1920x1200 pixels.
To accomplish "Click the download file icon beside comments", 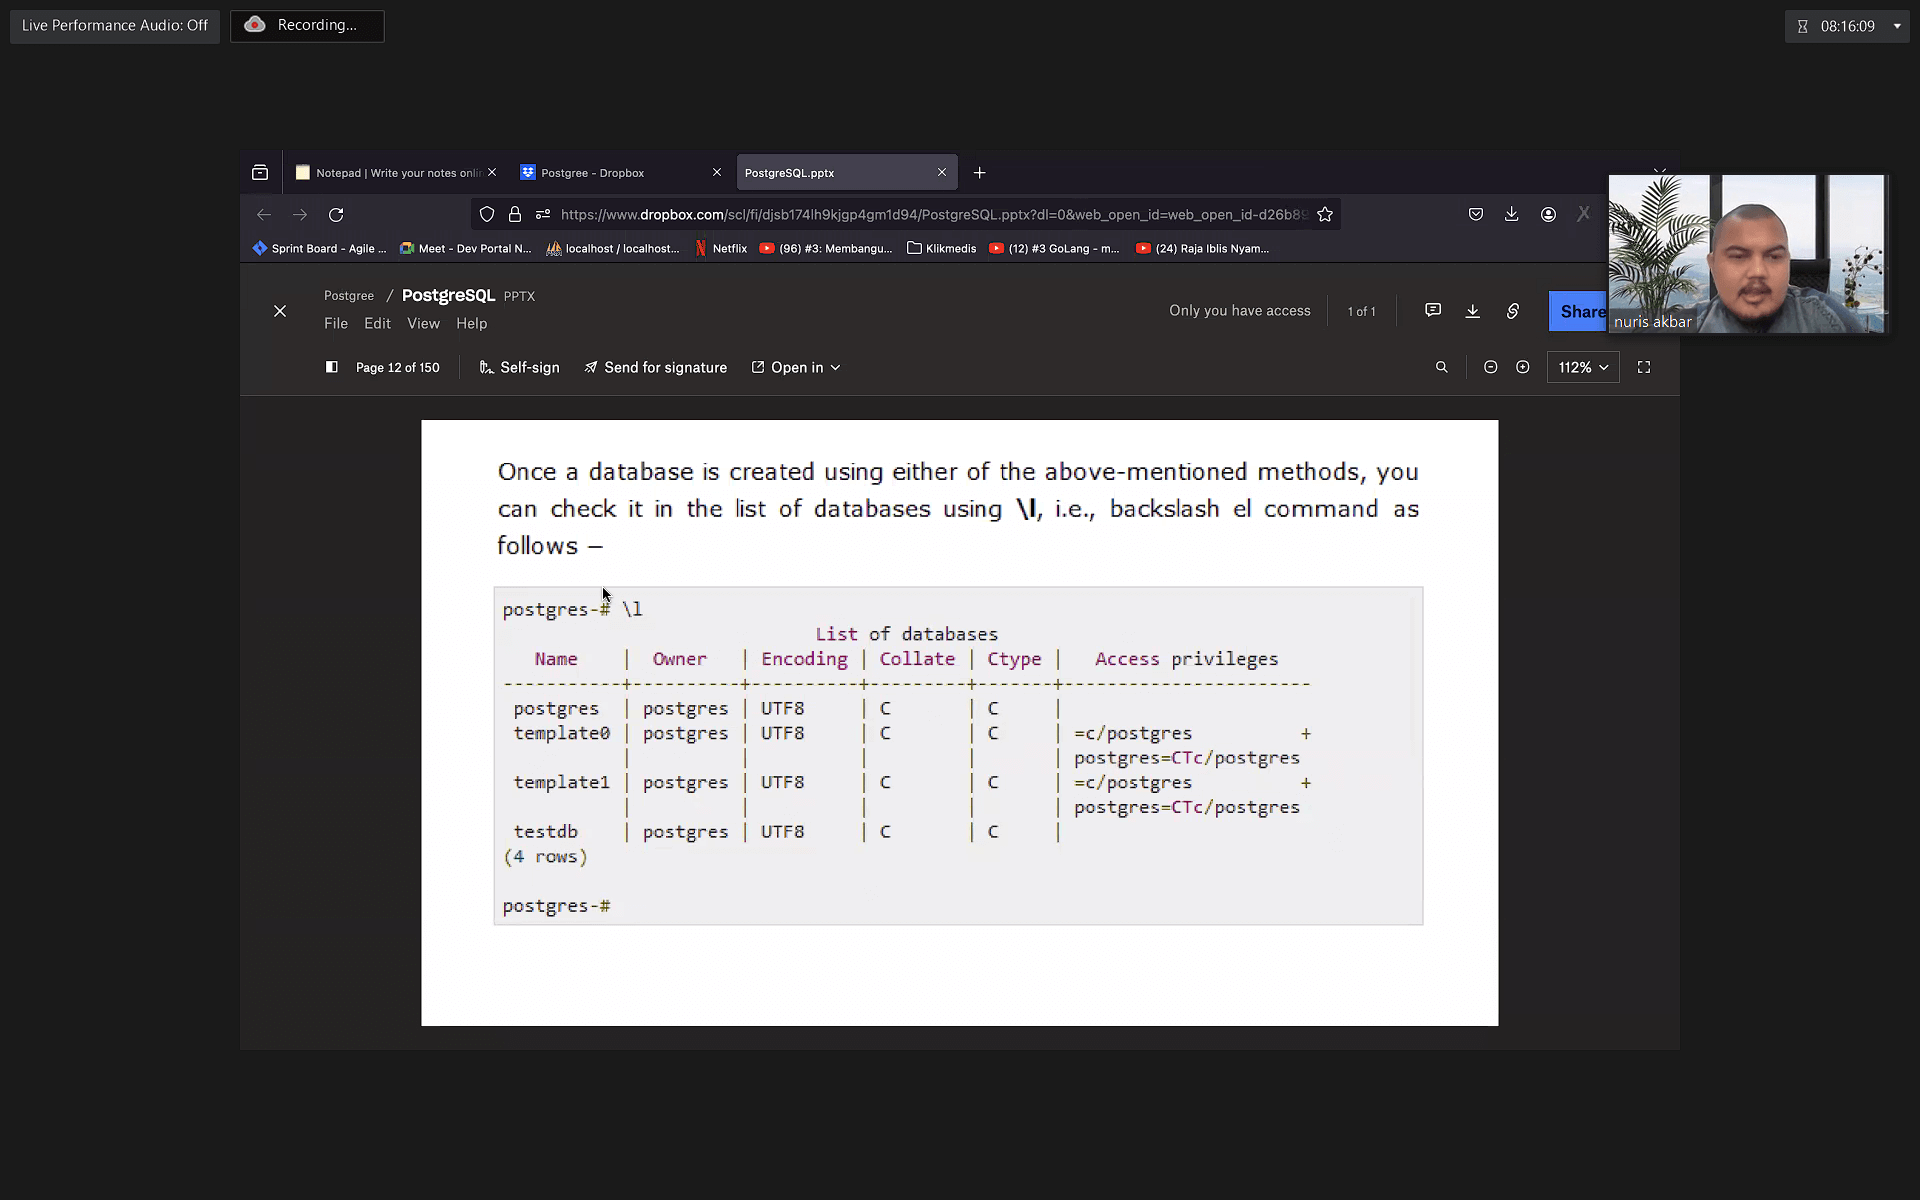I will 1473,311.
